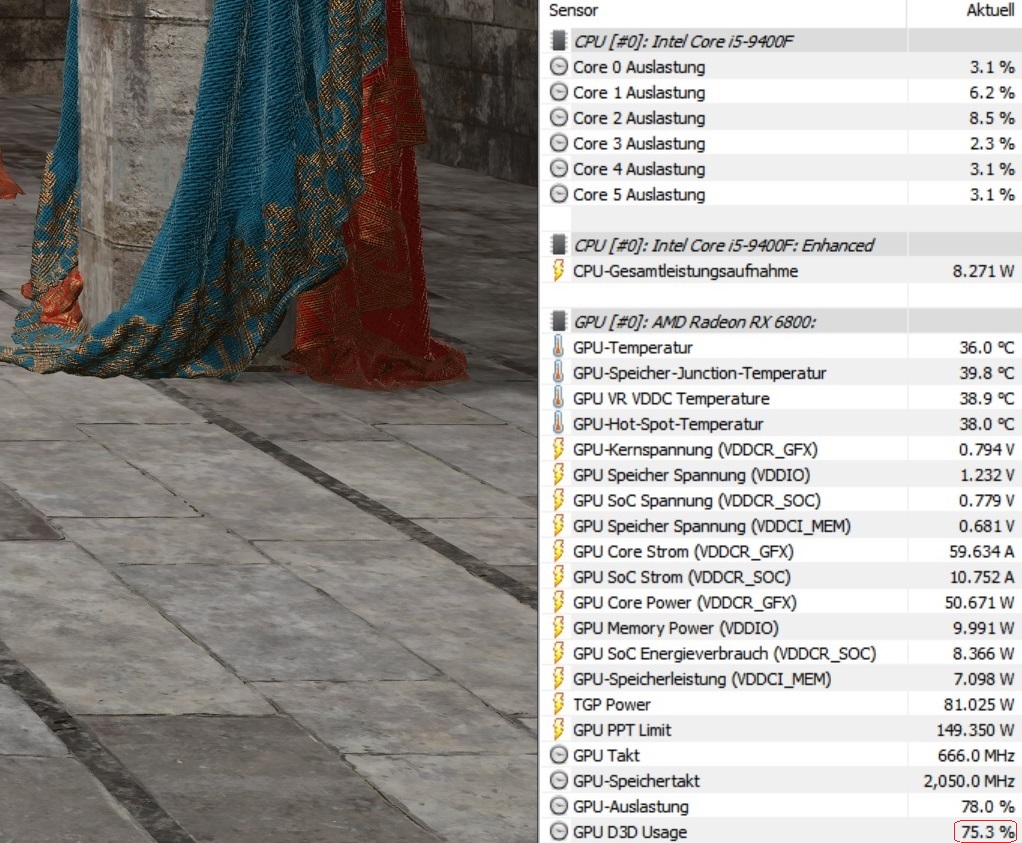The width and height of the screenshot is (1022, 843).
Task: Click the 2.3 % Core 3 value
Action: click(992, 143)
